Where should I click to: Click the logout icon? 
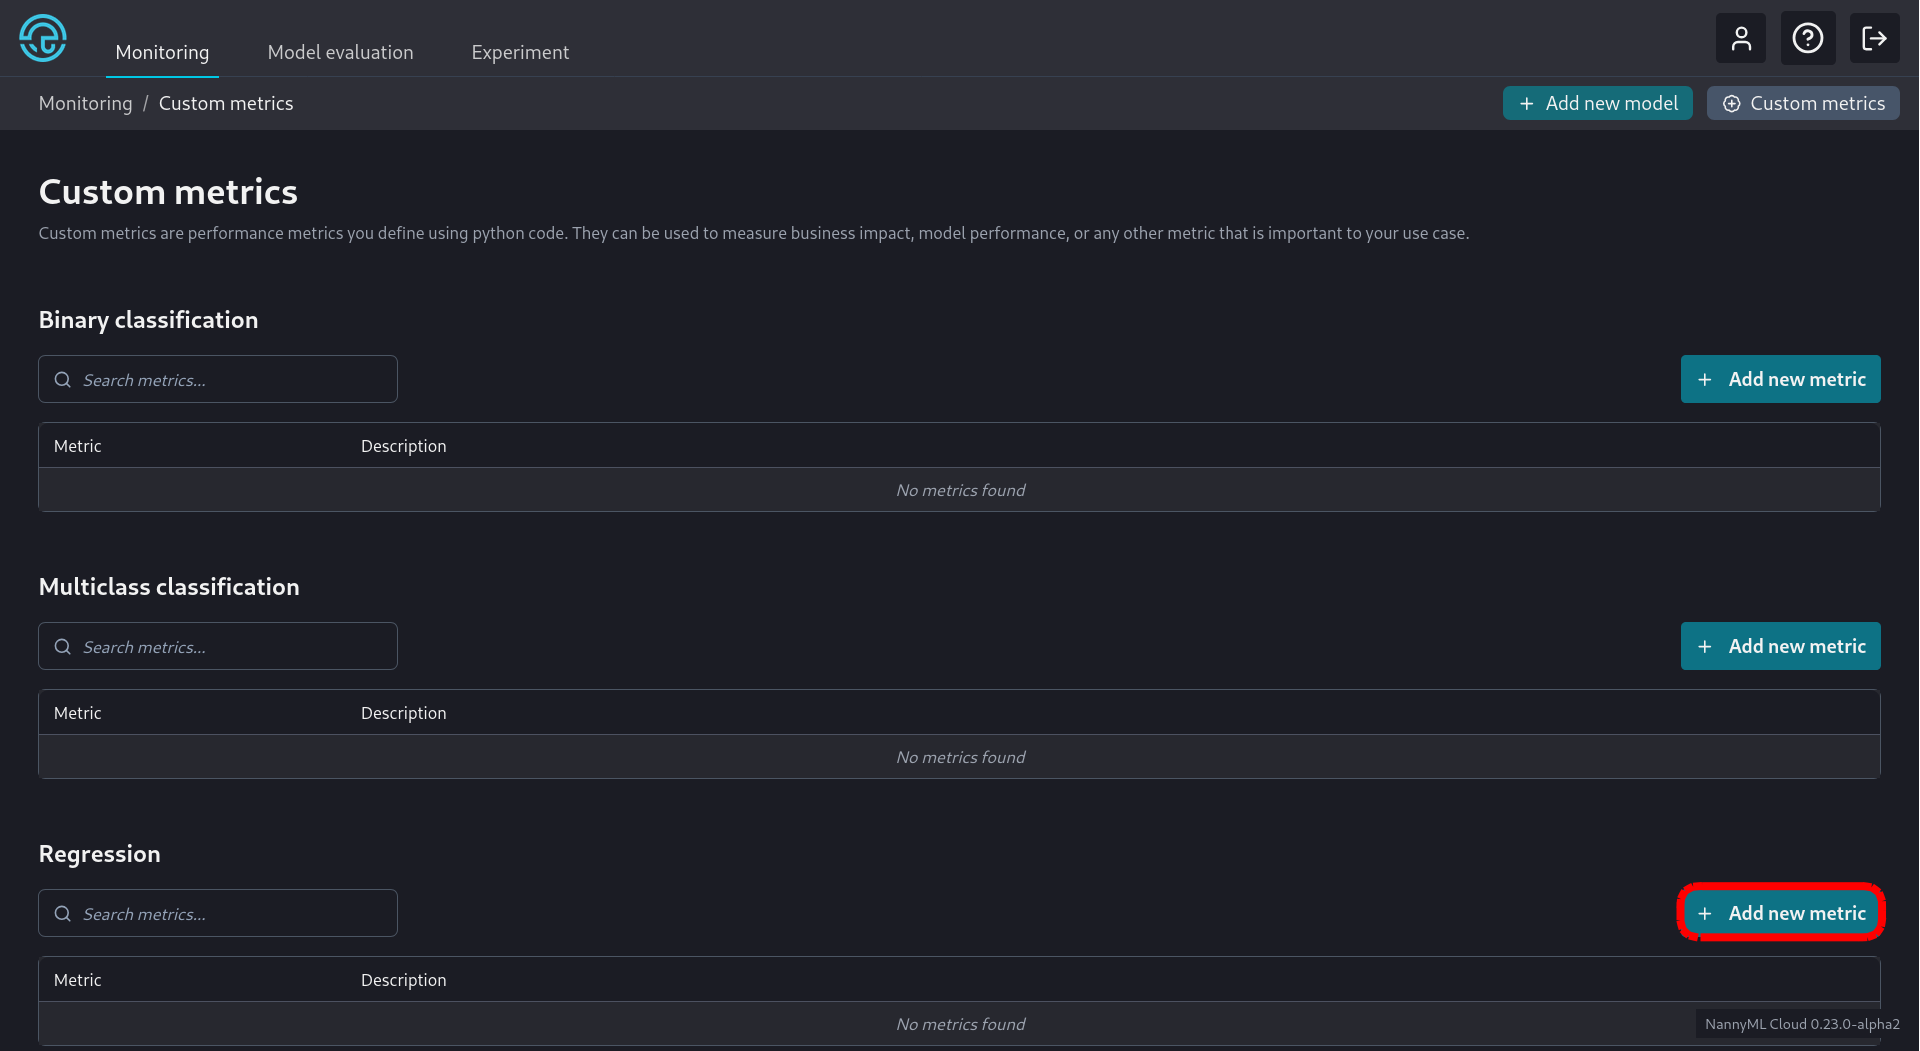click(1874, 39)
